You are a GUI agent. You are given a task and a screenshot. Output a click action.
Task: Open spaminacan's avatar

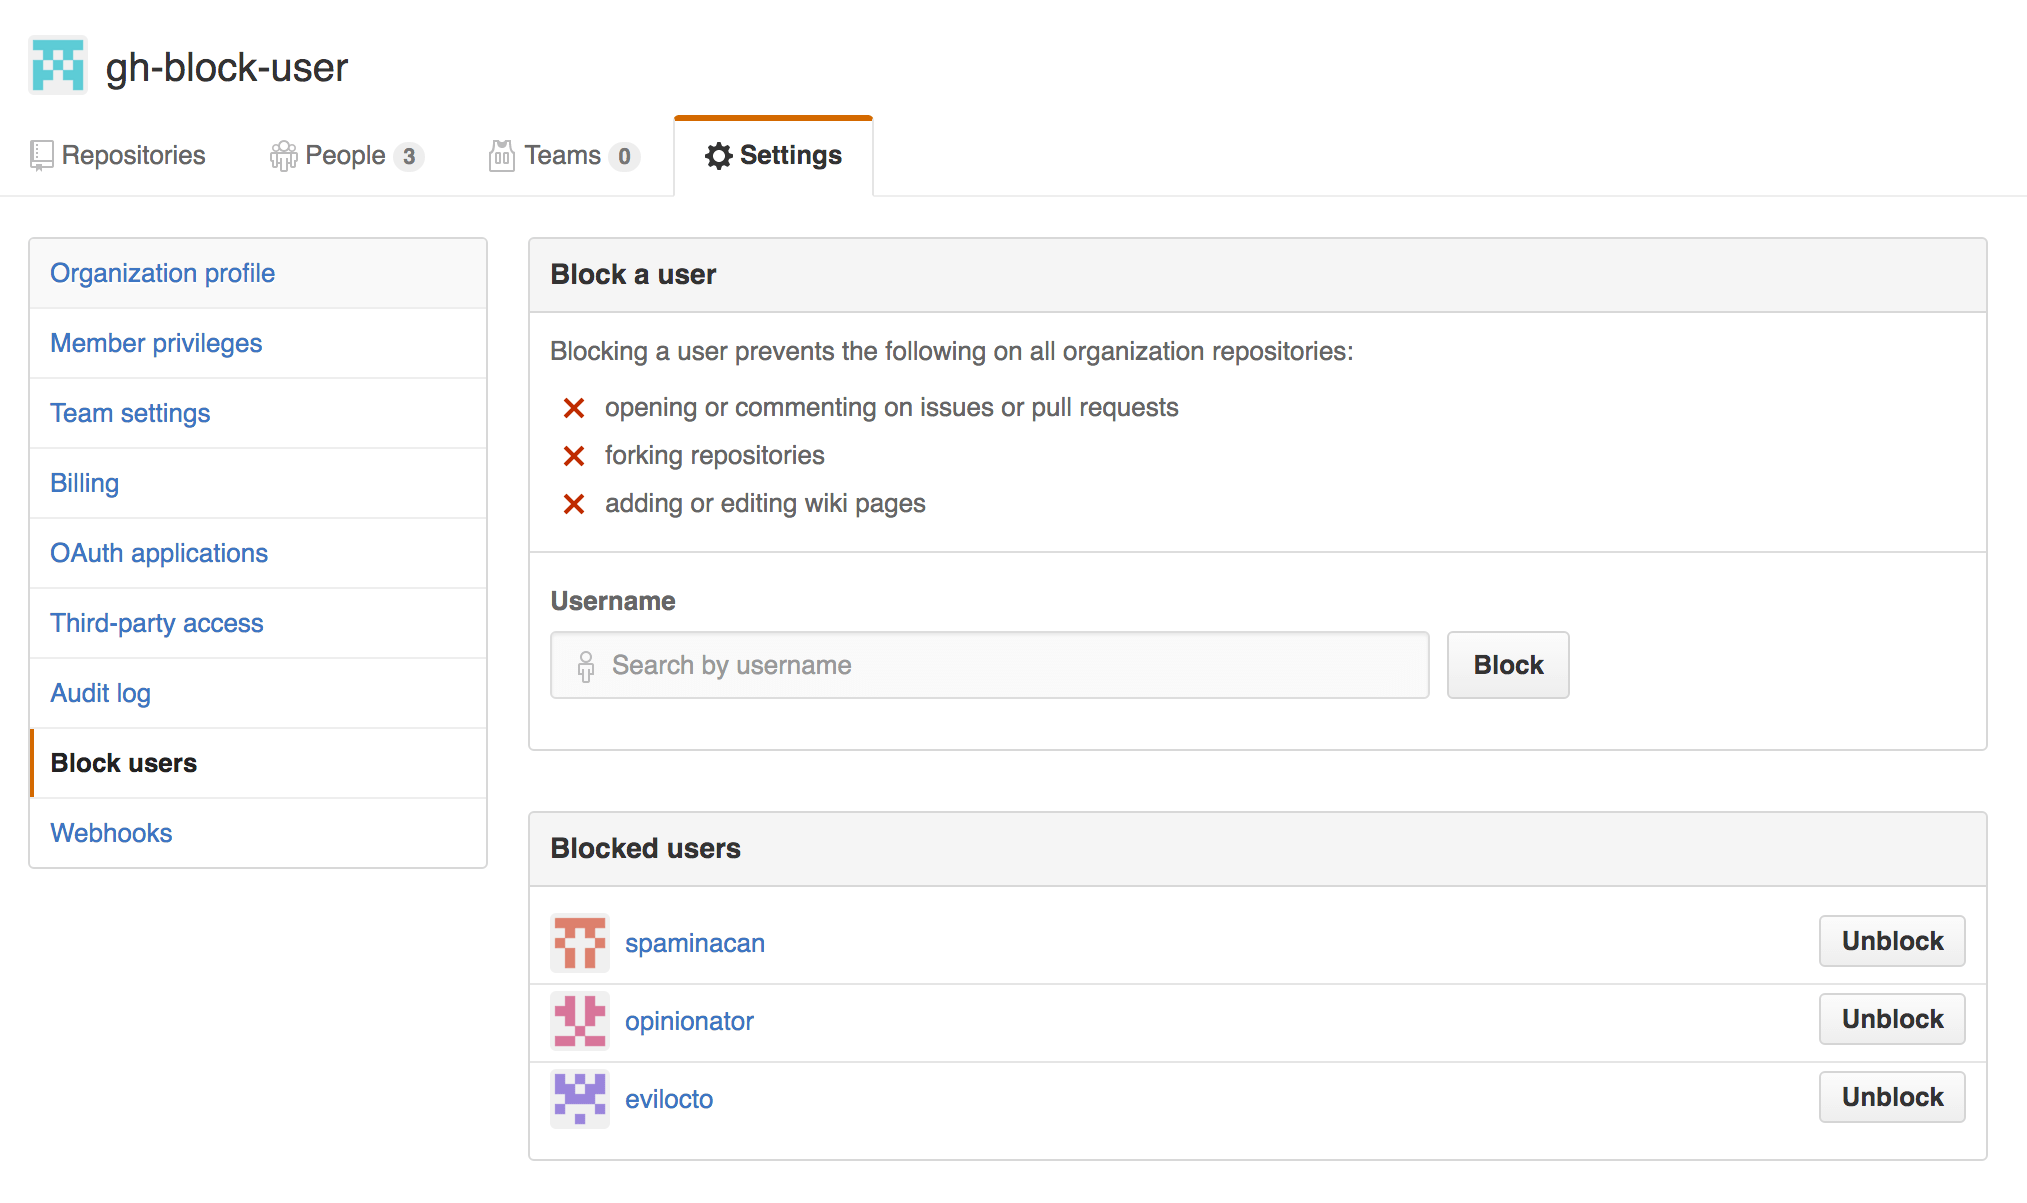pyautogui.click(x=579, y=941)
